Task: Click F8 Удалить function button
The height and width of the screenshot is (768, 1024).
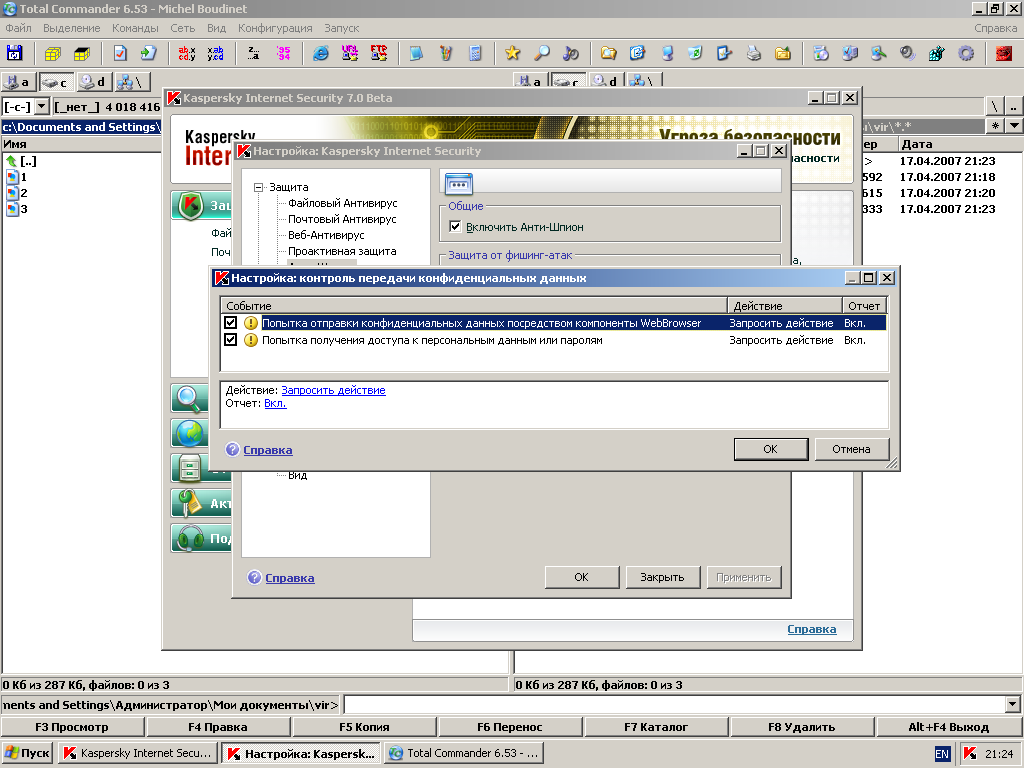Action: point(801,727)
